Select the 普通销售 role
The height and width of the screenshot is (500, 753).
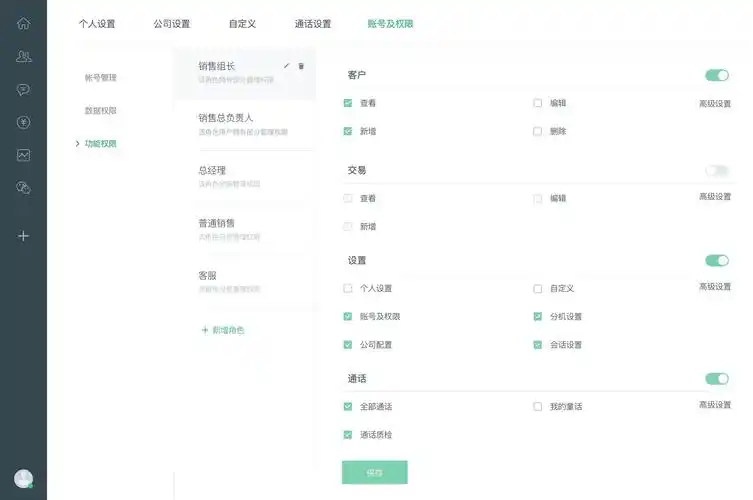244,230
